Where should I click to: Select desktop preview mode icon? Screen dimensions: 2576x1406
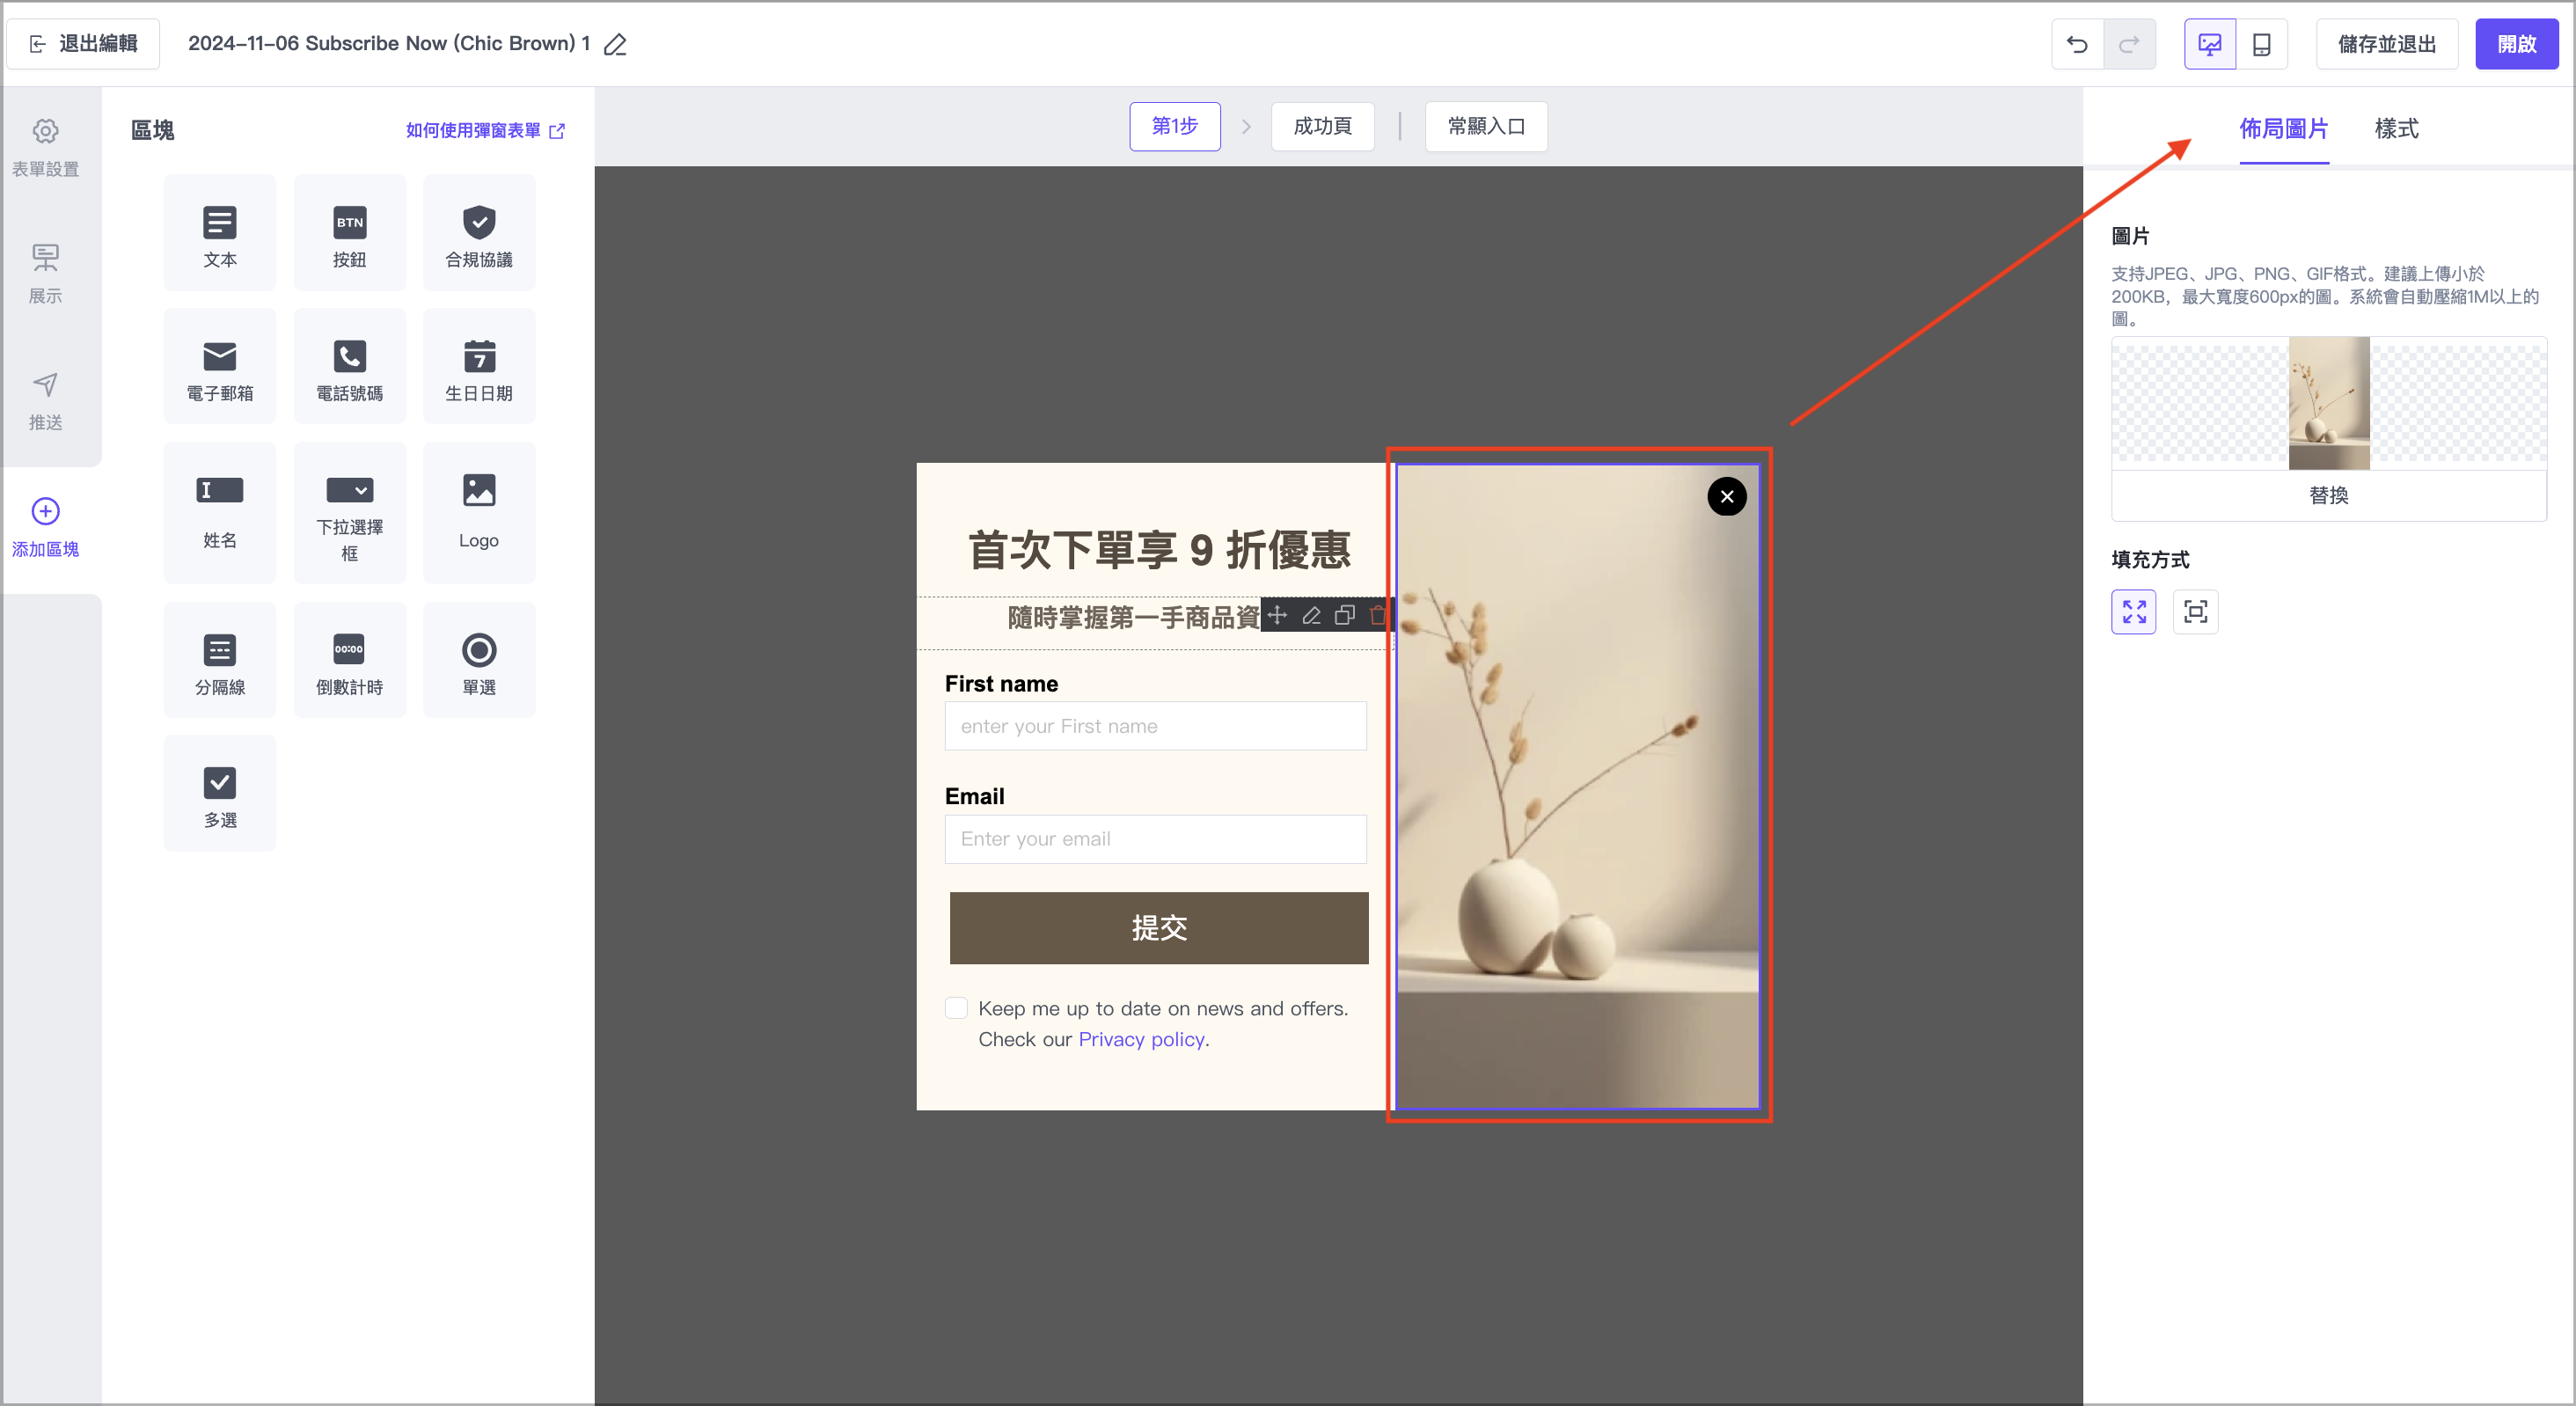2209,44
